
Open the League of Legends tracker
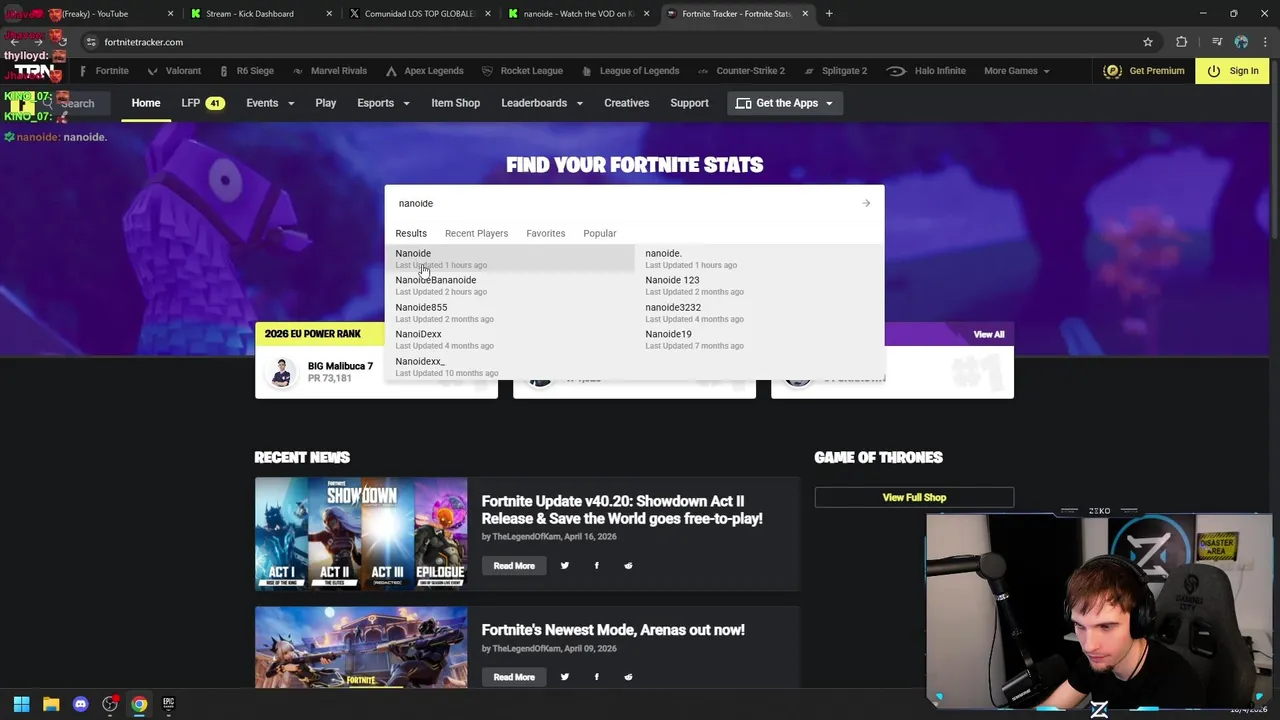(x=630, y=71)
